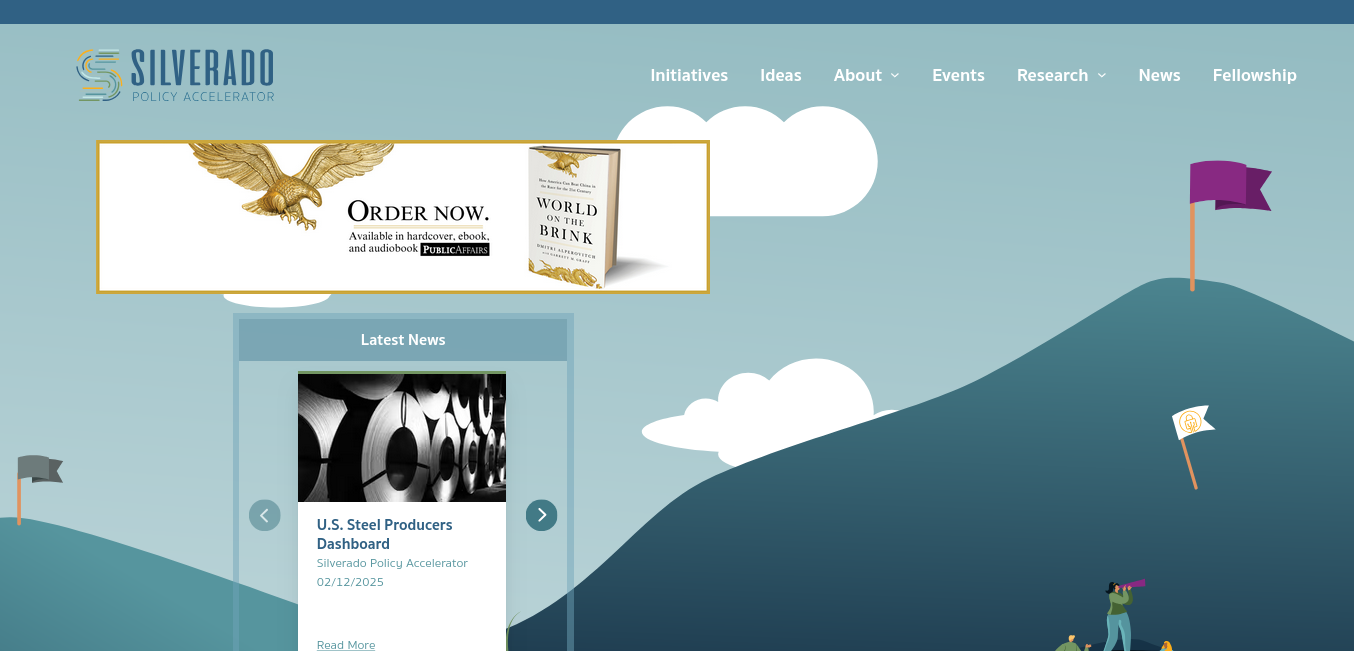Go to the Ideas page
1366x651 pixels.
click(781, 75)
